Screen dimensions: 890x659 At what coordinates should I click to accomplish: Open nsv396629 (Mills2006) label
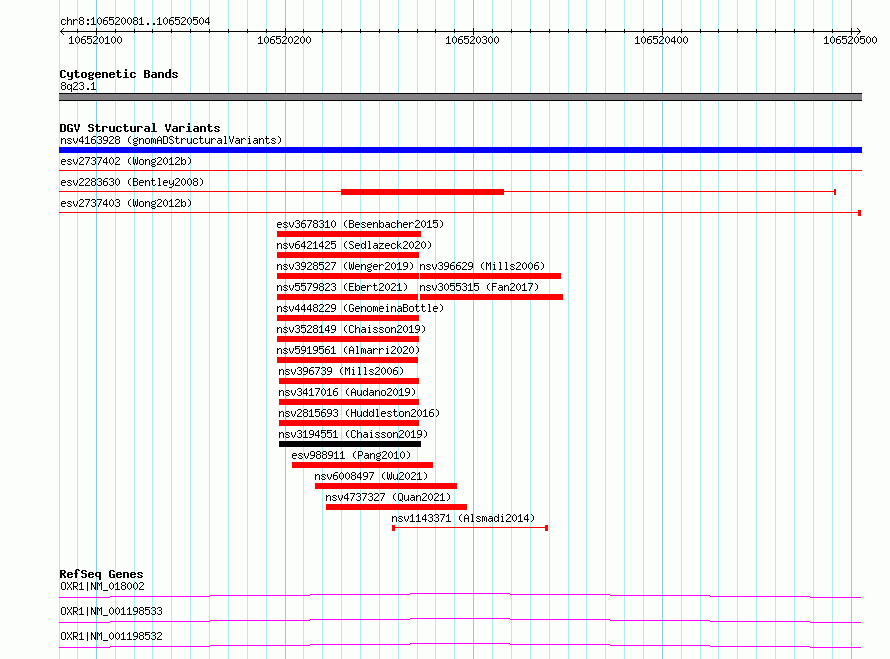tap(482, 266)
